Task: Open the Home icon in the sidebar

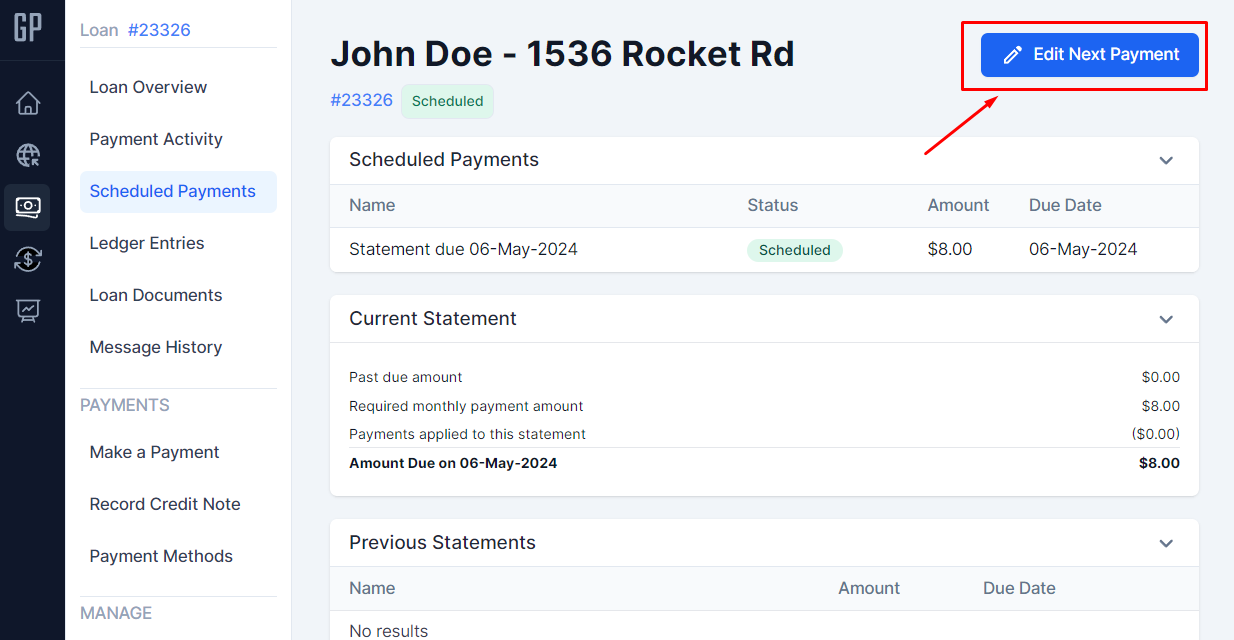Action: 28,103
